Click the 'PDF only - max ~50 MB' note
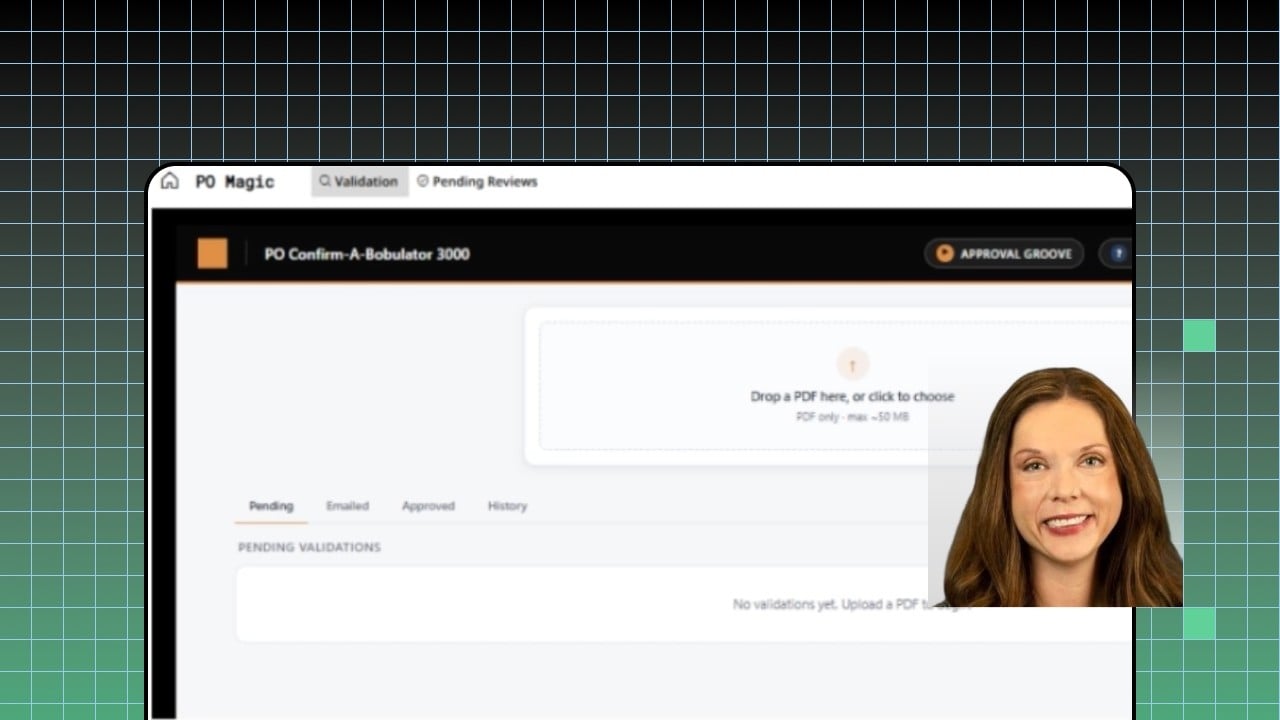The width and height of the screenshot is (1280, 720). [x=852, y=417]
